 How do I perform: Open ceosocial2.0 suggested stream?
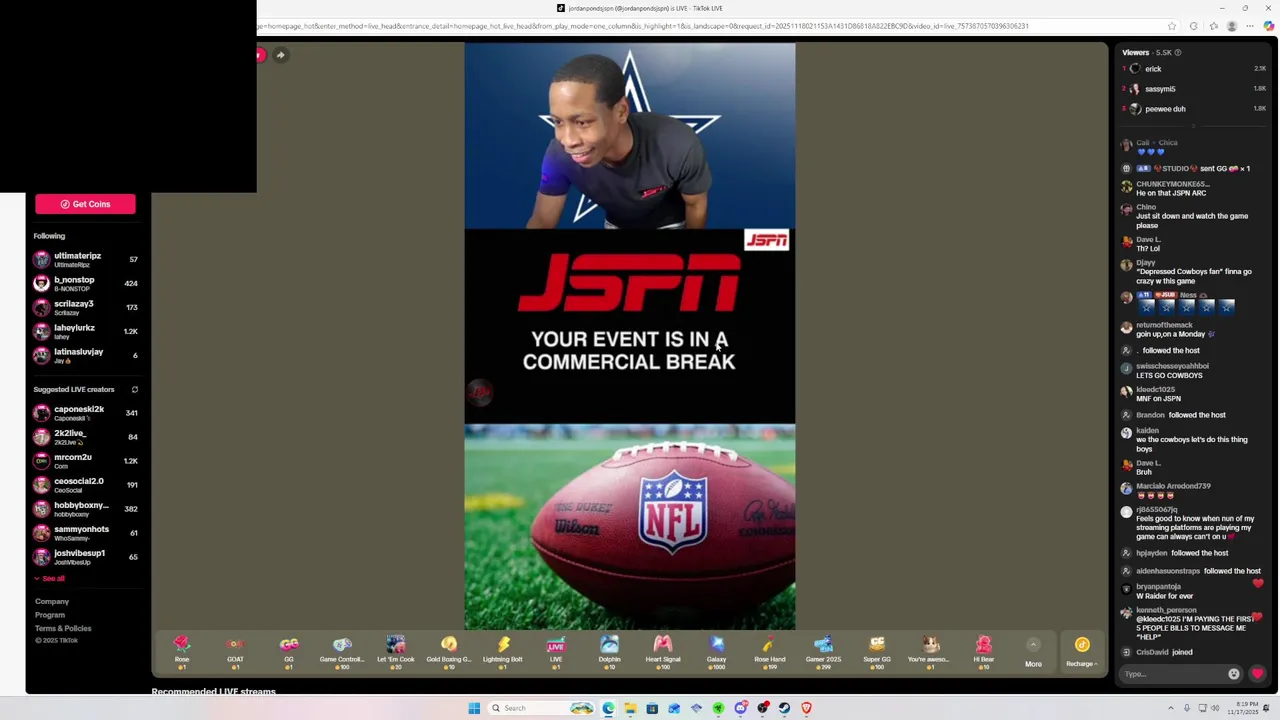[x=85, y=485]
